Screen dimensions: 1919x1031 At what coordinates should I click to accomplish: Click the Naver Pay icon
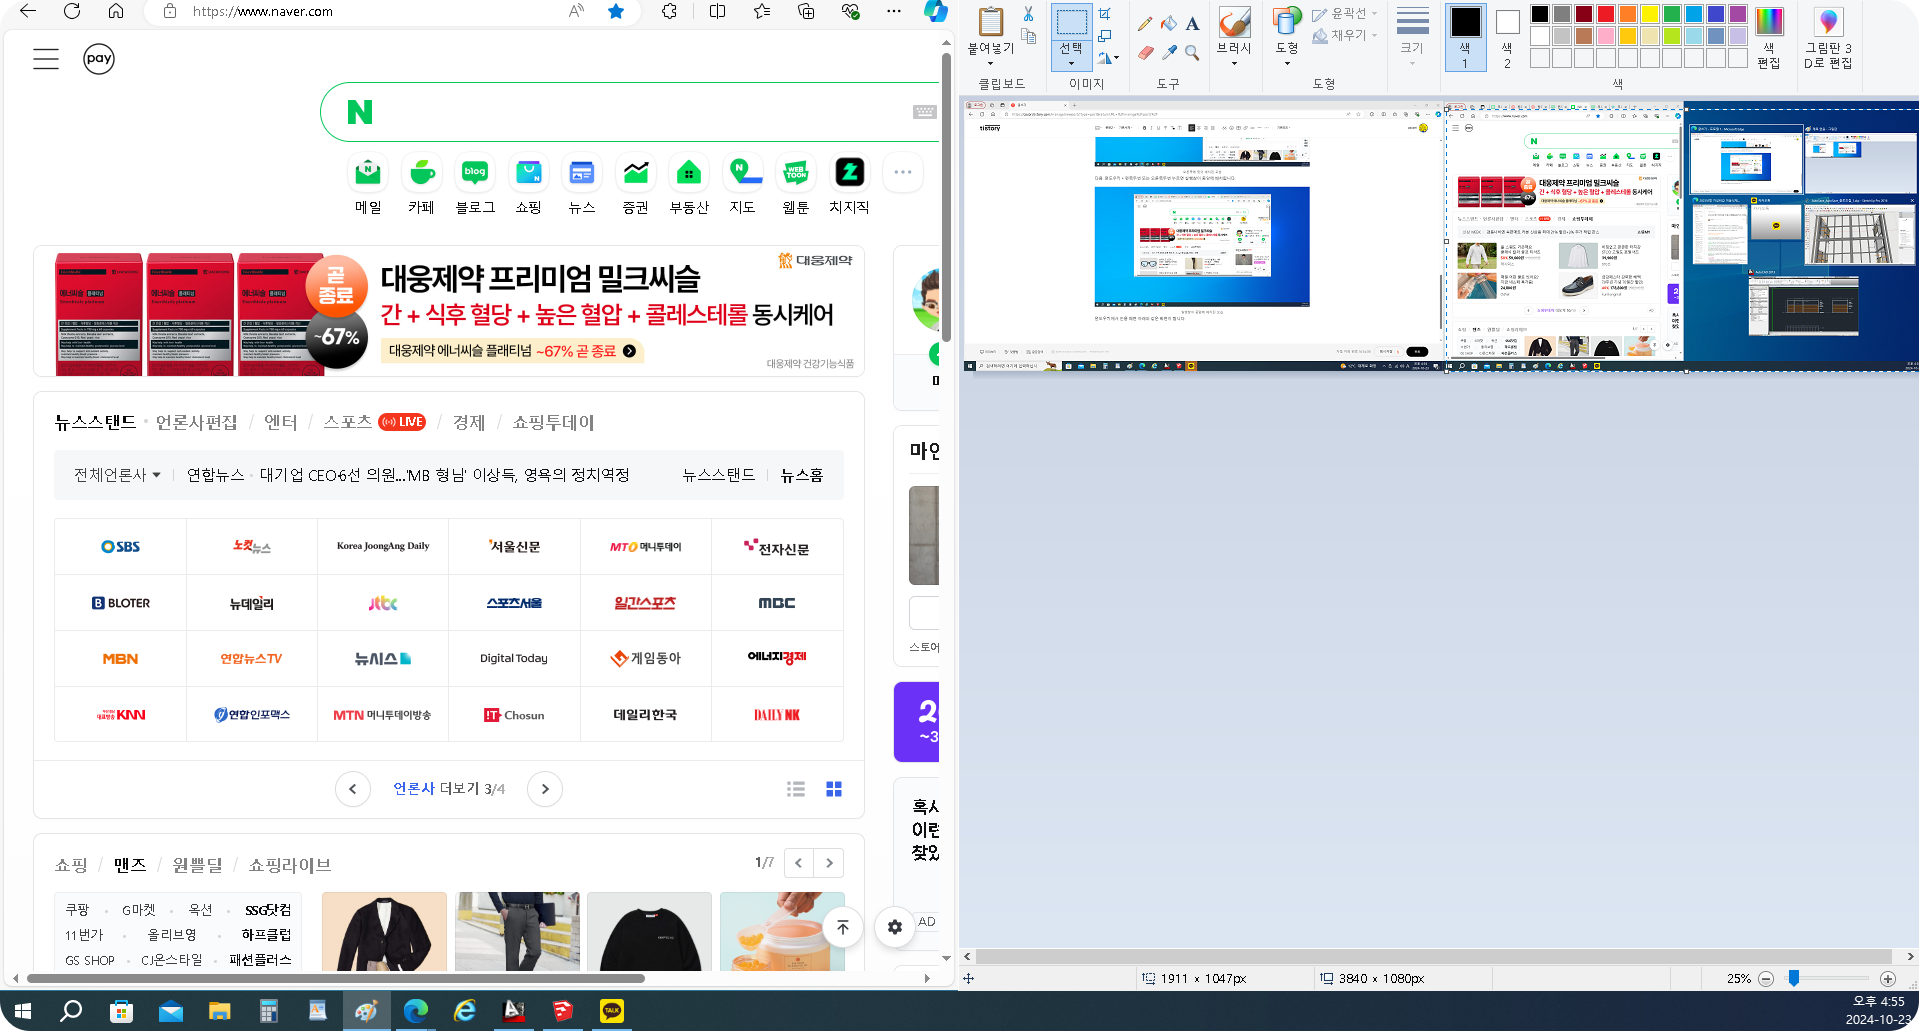99,59
